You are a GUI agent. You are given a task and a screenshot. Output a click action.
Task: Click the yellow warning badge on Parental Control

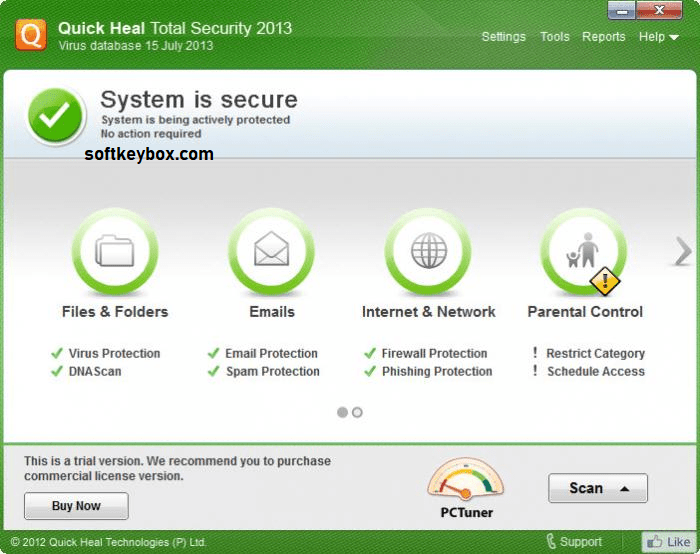coord(605,281)
